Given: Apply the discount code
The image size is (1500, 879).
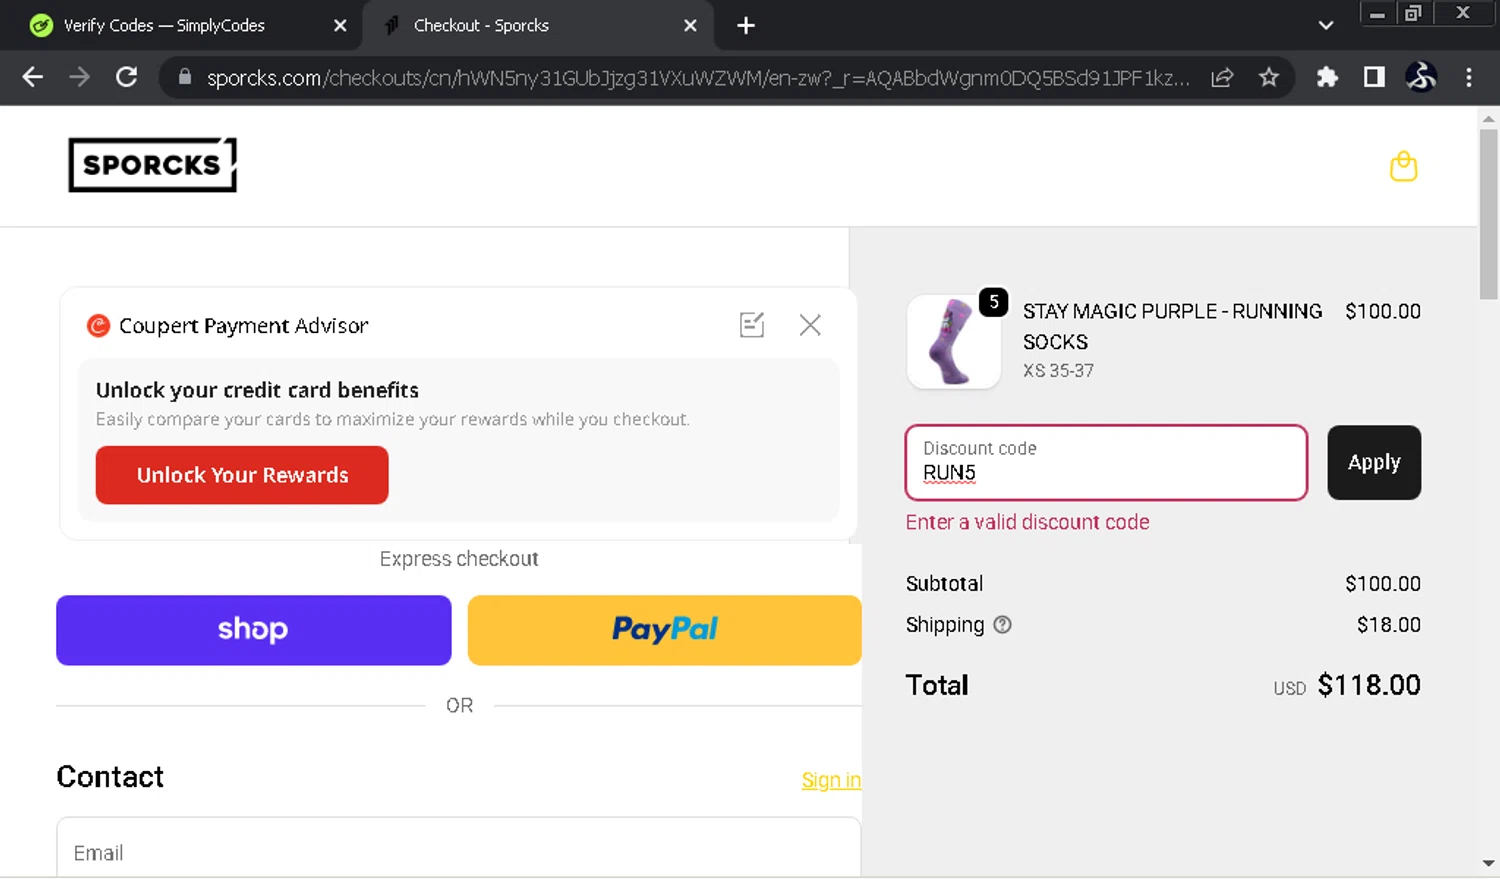Looking at the screenshot, I should click(1374, 462).
